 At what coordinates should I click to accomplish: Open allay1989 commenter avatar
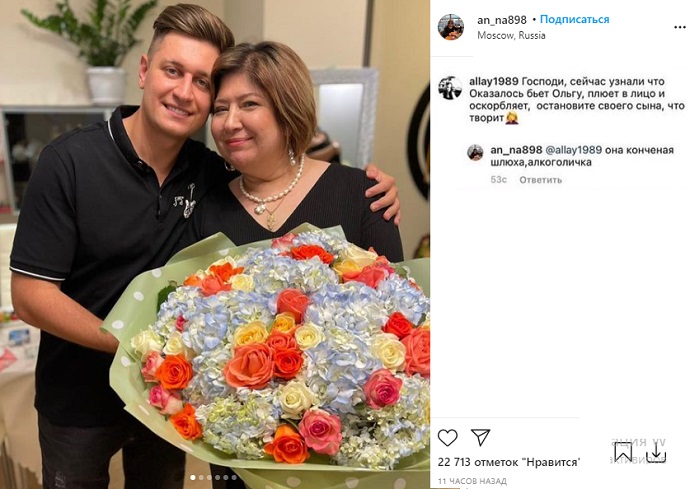(x=450, y=88)
